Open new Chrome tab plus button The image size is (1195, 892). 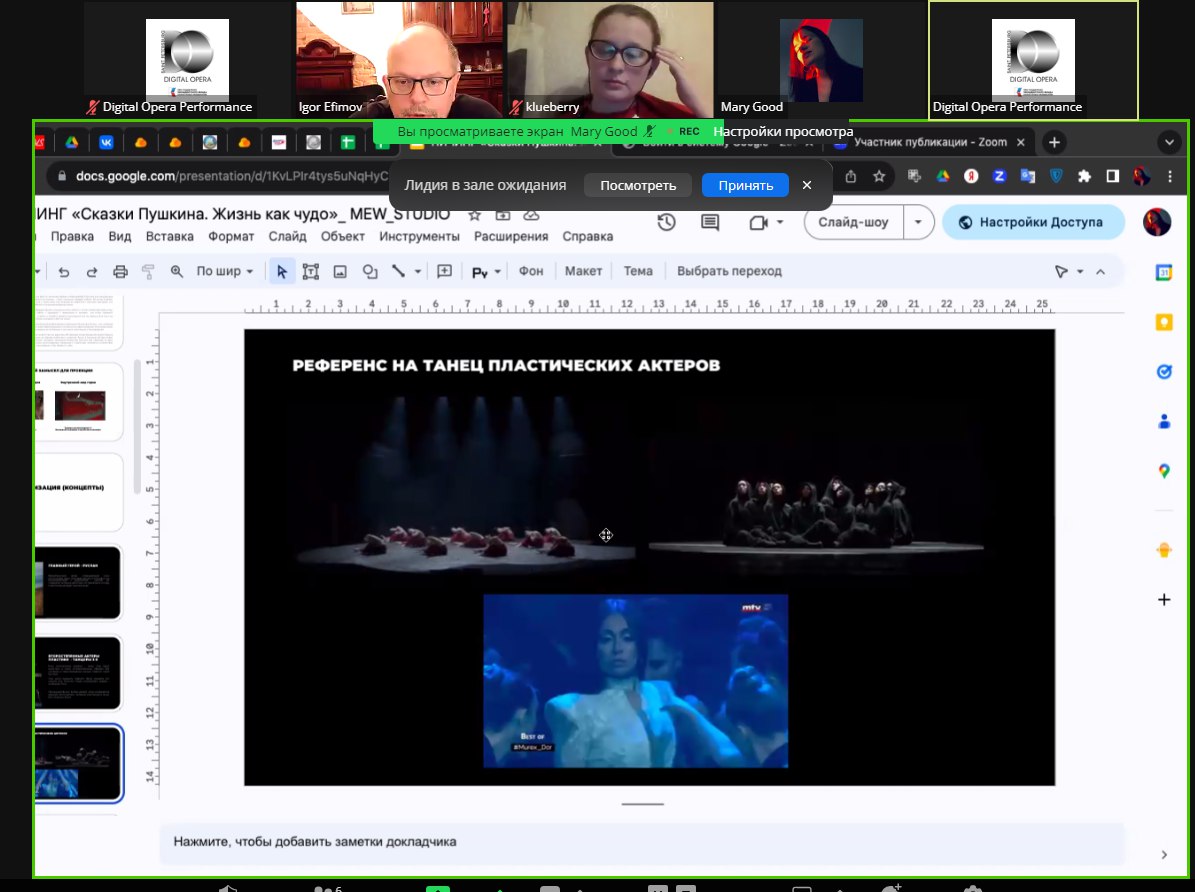click(1054, 143)
